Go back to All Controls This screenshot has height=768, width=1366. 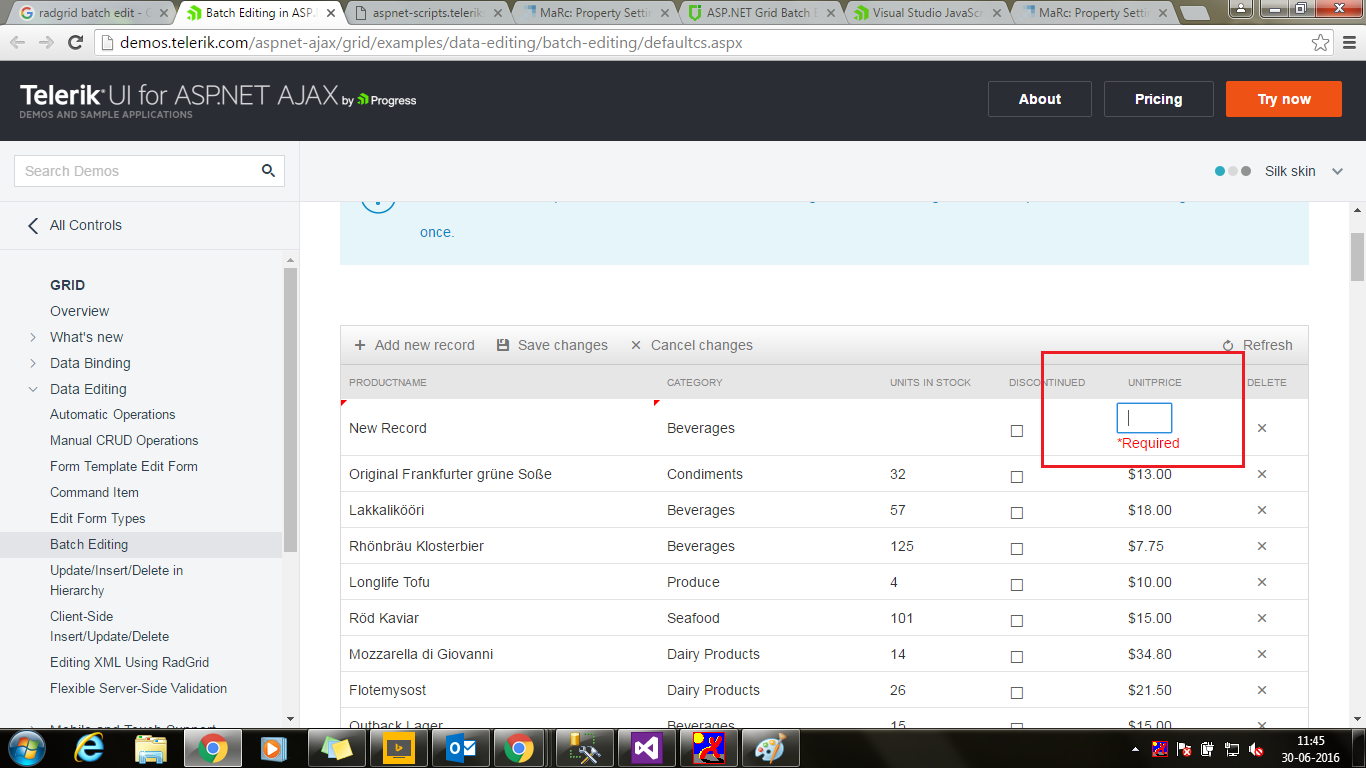75,225
